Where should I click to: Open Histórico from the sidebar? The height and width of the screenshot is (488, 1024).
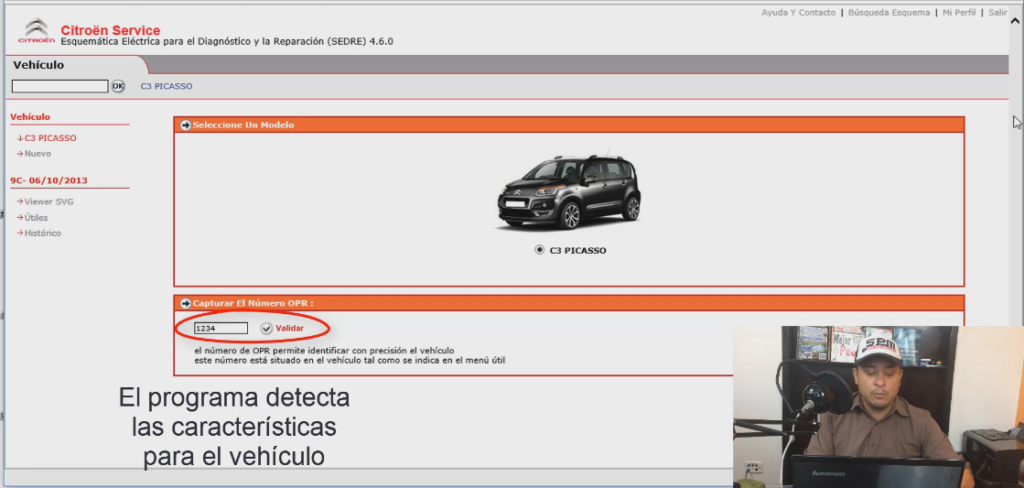point(42,233)
